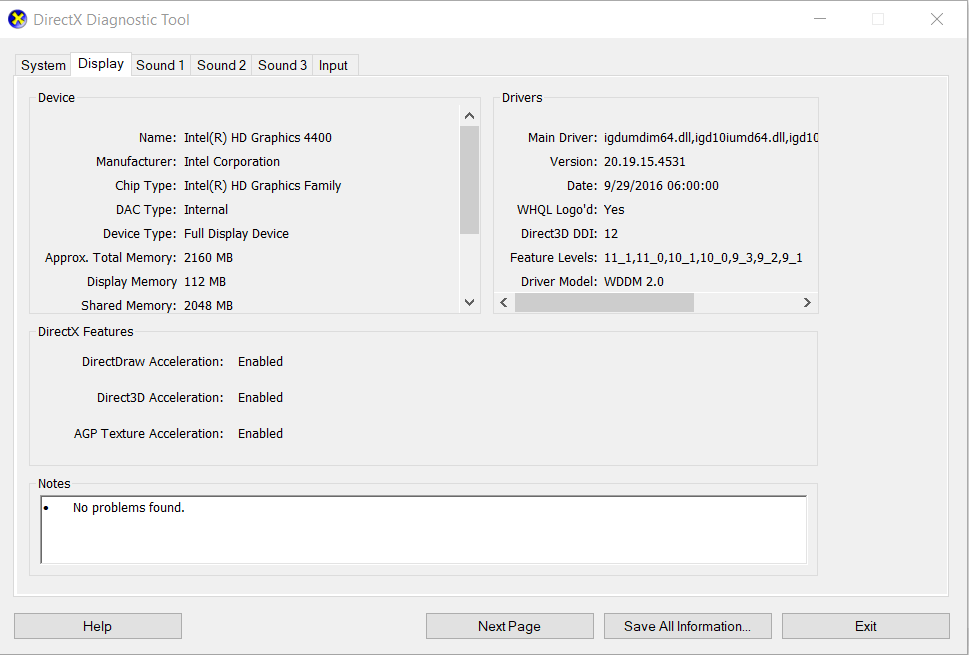Click the Main Driver file names text

point(711,138)
